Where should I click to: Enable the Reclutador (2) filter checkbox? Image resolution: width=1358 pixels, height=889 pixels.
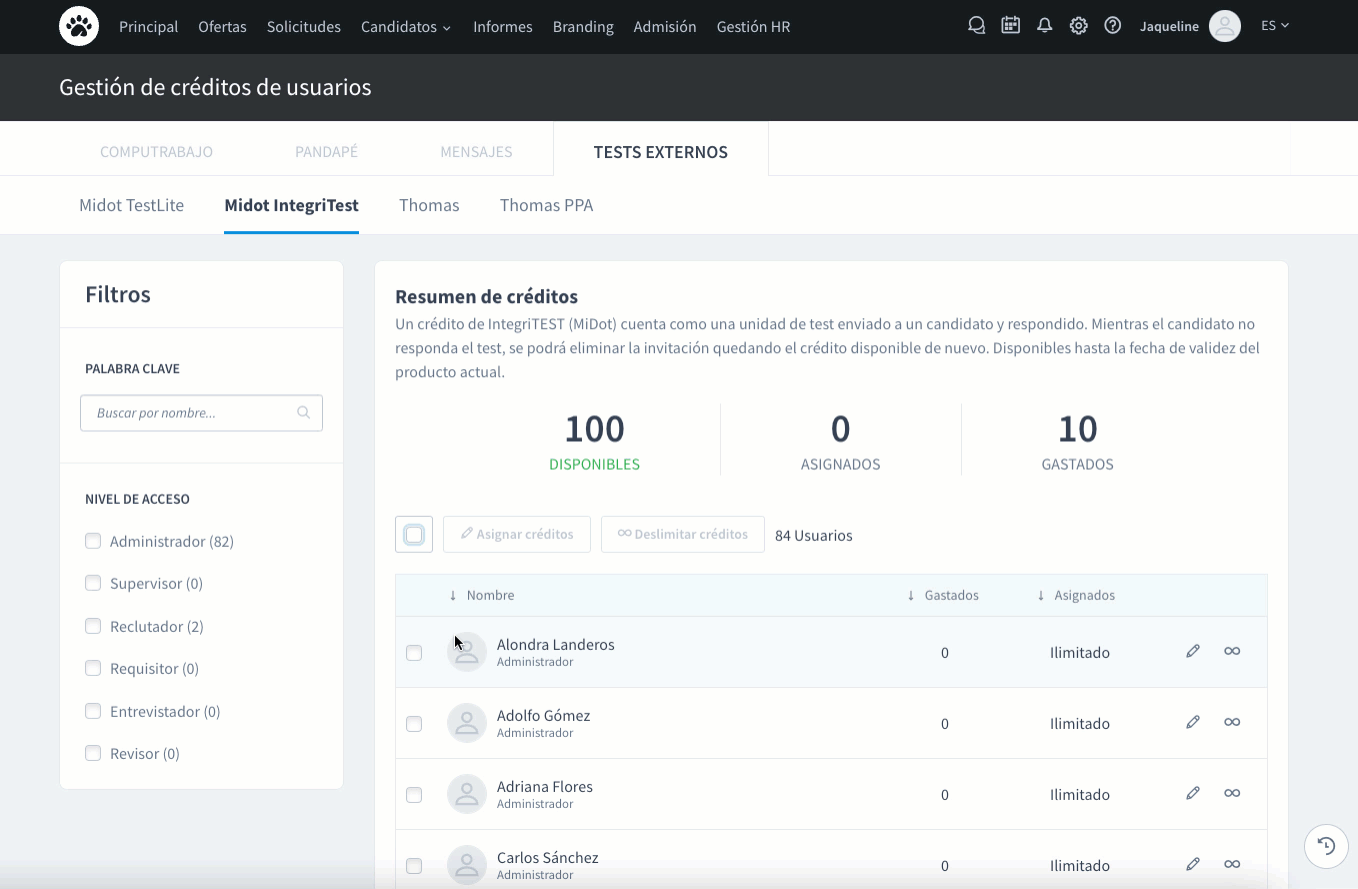click(93, 626)
